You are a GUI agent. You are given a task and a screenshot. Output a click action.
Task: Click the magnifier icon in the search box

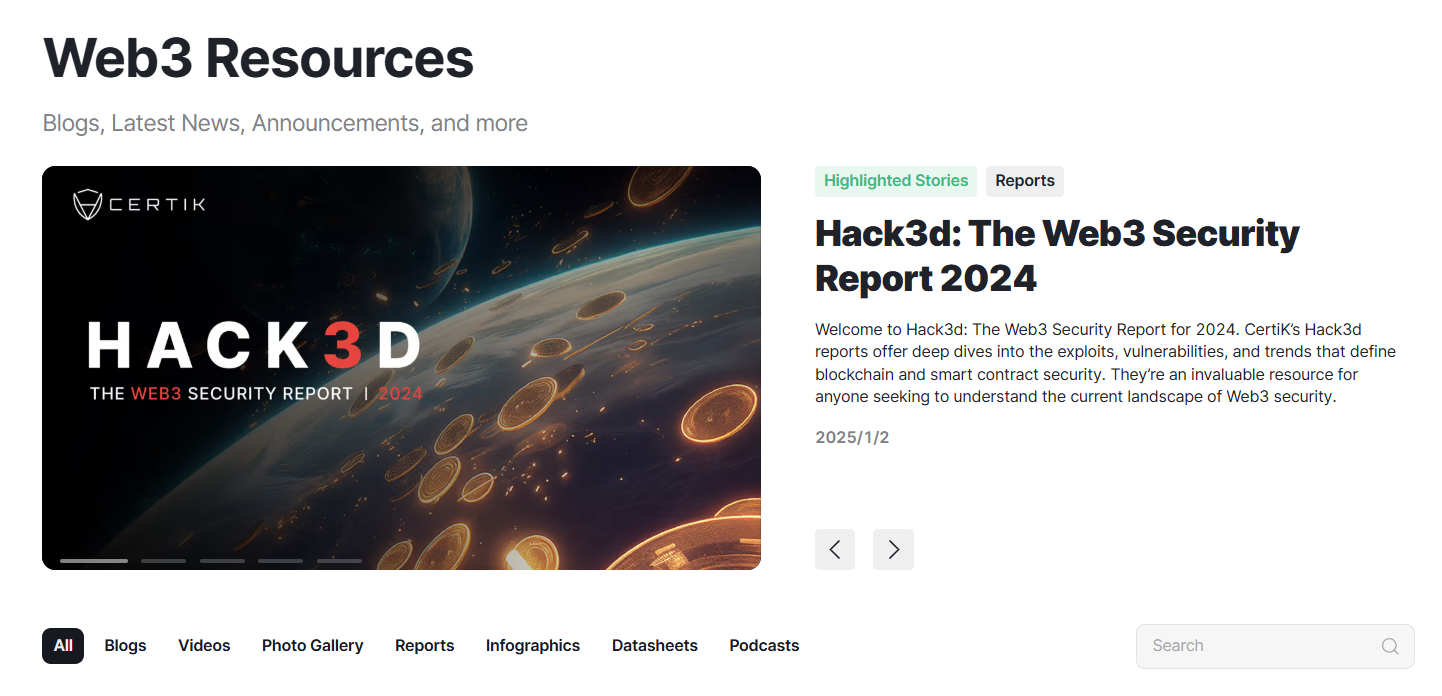click(1389, 646)
